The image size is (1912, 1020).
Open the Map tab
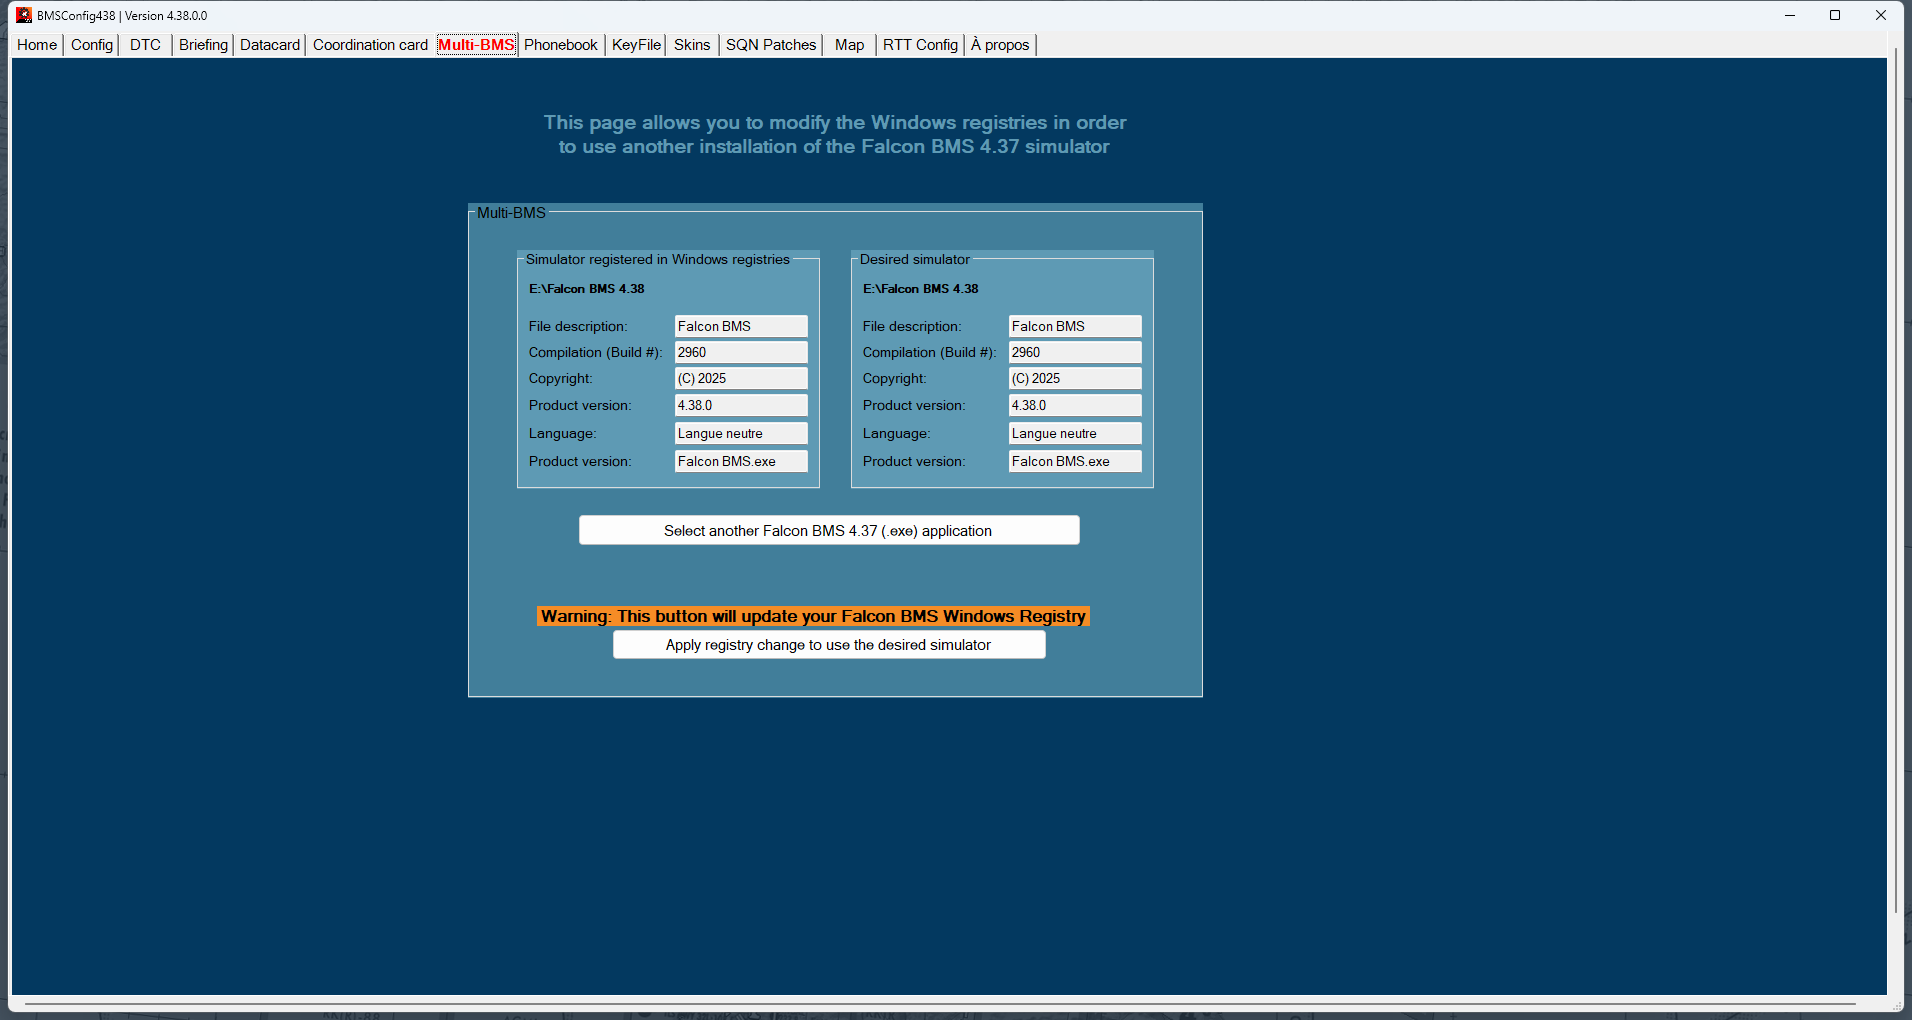coord(850,45)
